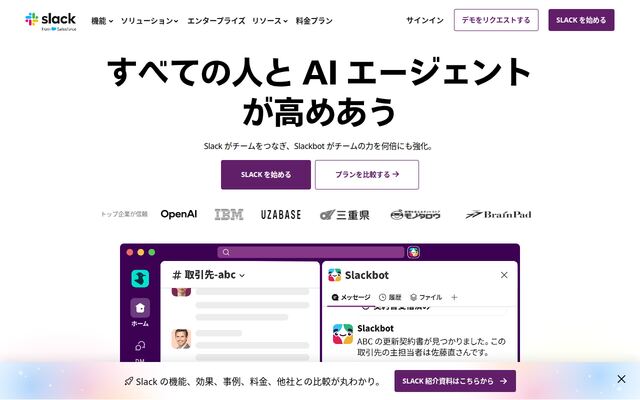The width and height of the screenshot is (640, 400).
Task: Click the man's profile photo in channel
Action: 181,339
